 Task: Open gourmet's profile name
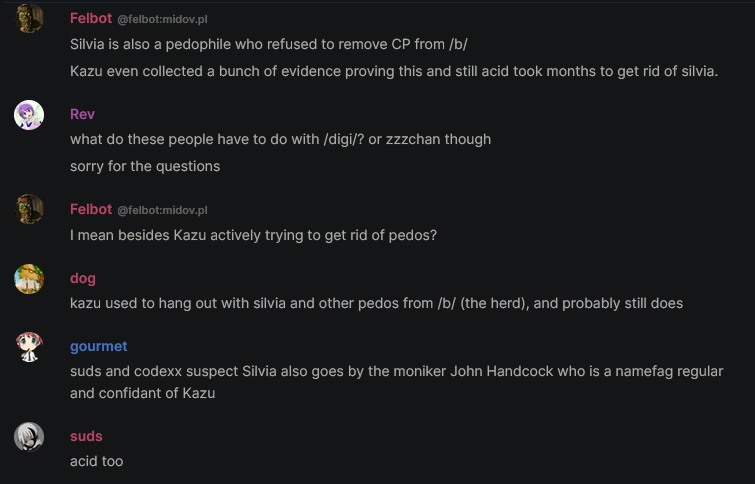click(x=99, y=346)
